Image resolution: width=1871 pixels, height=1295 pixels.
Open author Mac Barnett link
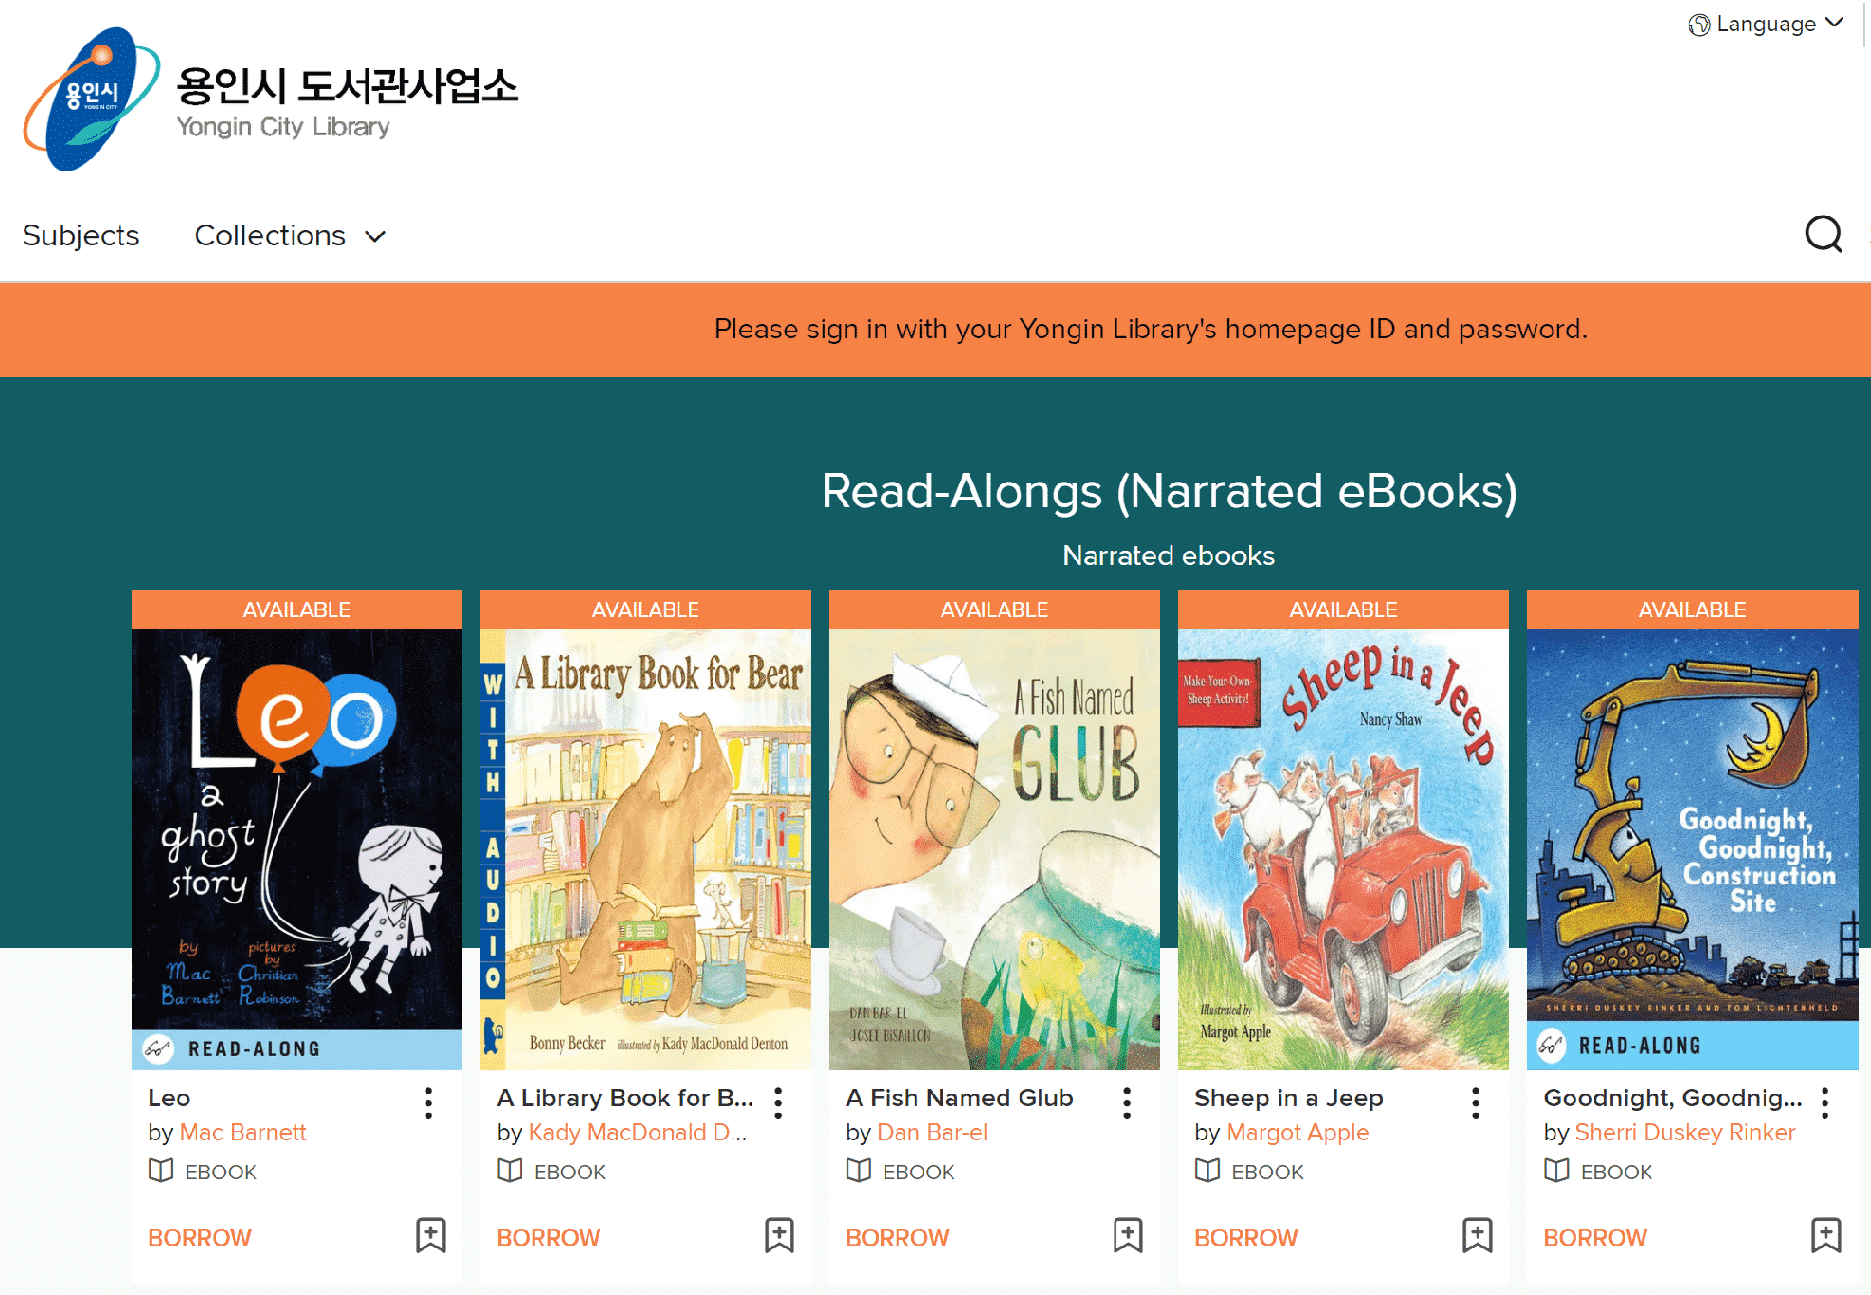coord(243,1132)
